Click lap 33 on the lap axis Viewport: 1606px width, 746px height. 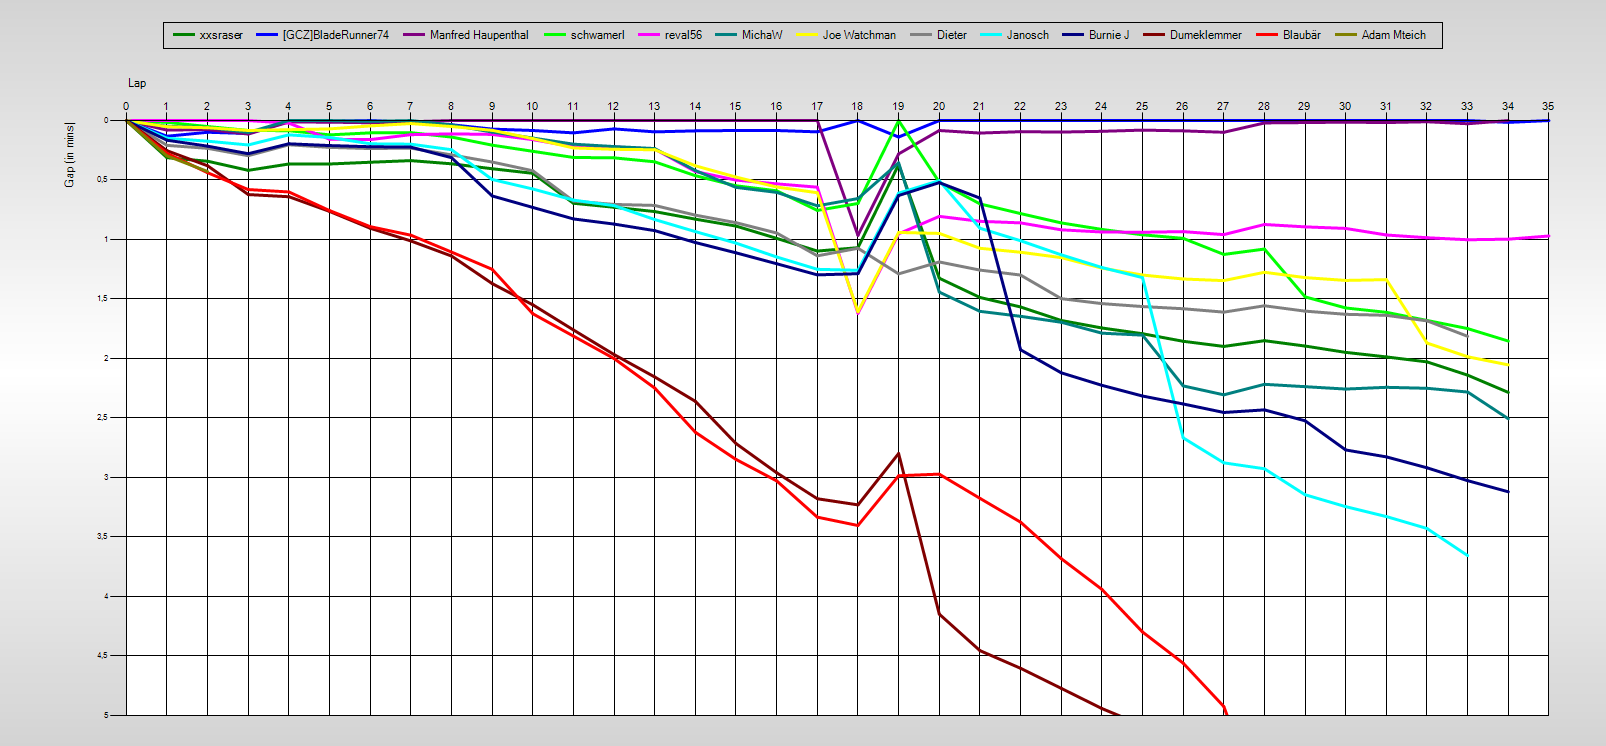click(x=1467, y=106)
